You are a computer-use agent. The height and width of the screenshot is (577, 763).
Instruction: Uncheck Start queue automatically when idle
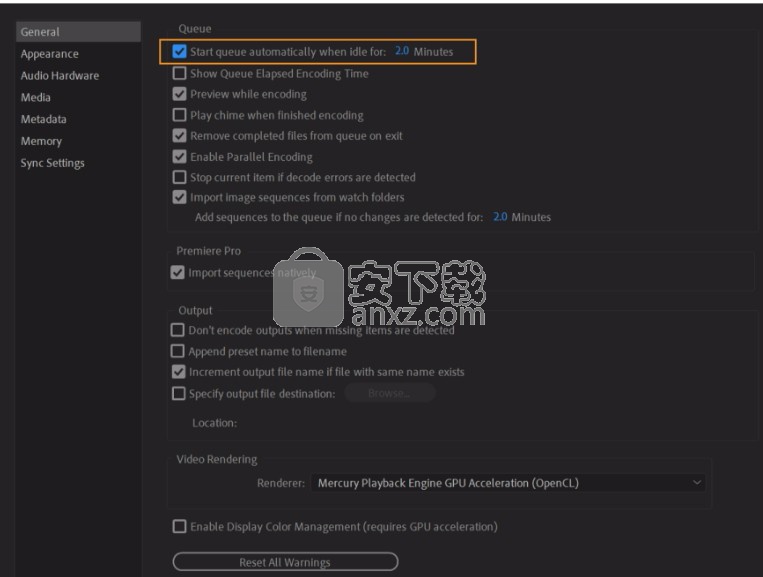coord(179,51)
